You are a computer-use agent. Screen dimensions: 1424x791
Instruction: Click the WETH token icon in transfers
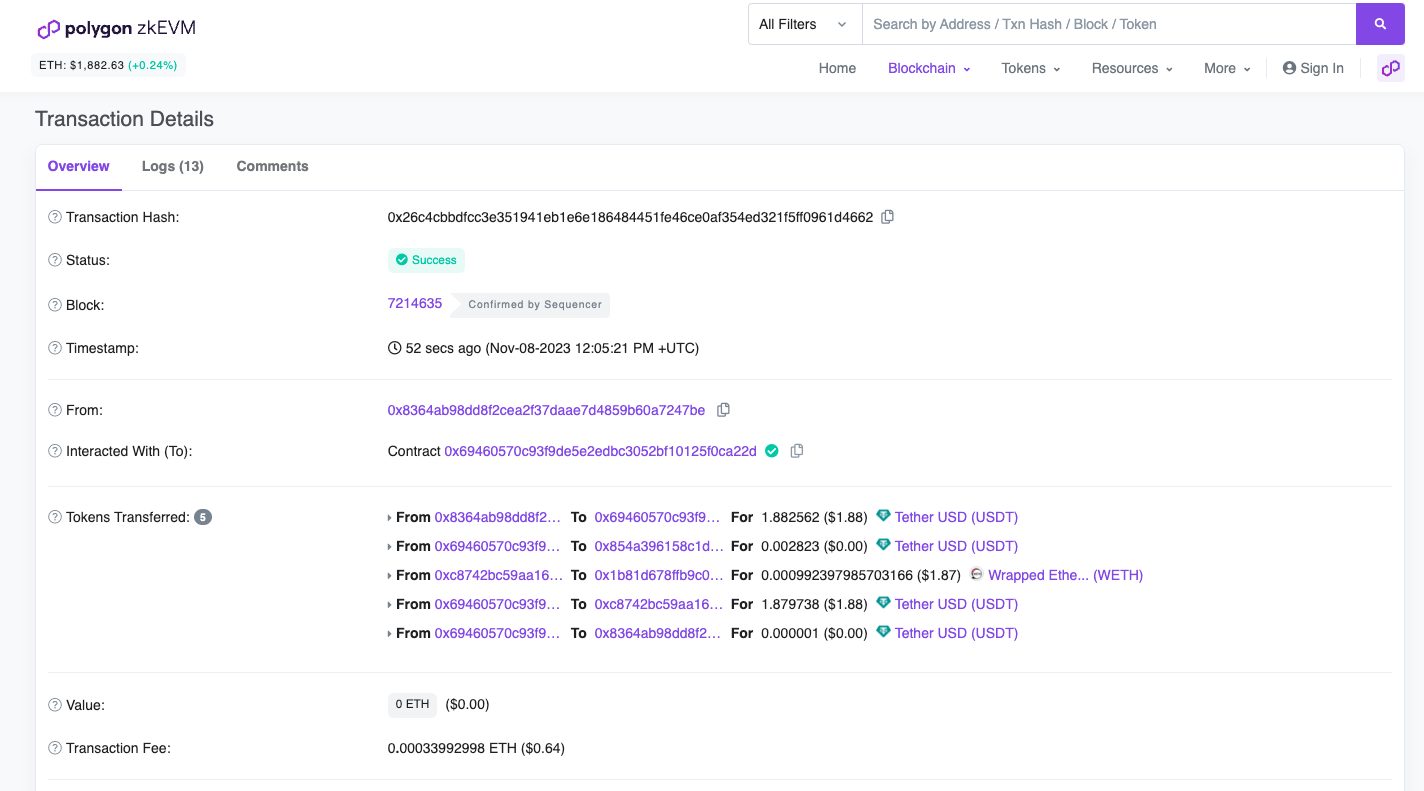tap(977, 574)
